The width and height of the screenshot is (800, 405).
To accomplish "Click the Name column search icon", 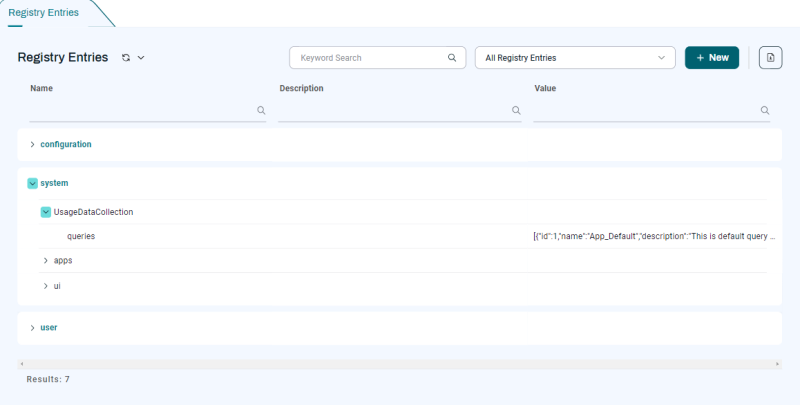I will [261, 111].
